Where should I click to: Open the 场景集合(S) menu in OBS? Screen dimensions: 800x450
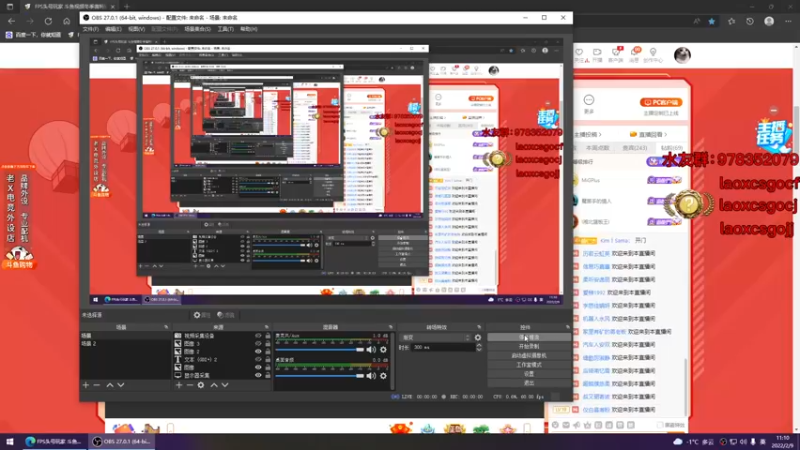coord(197,29)
